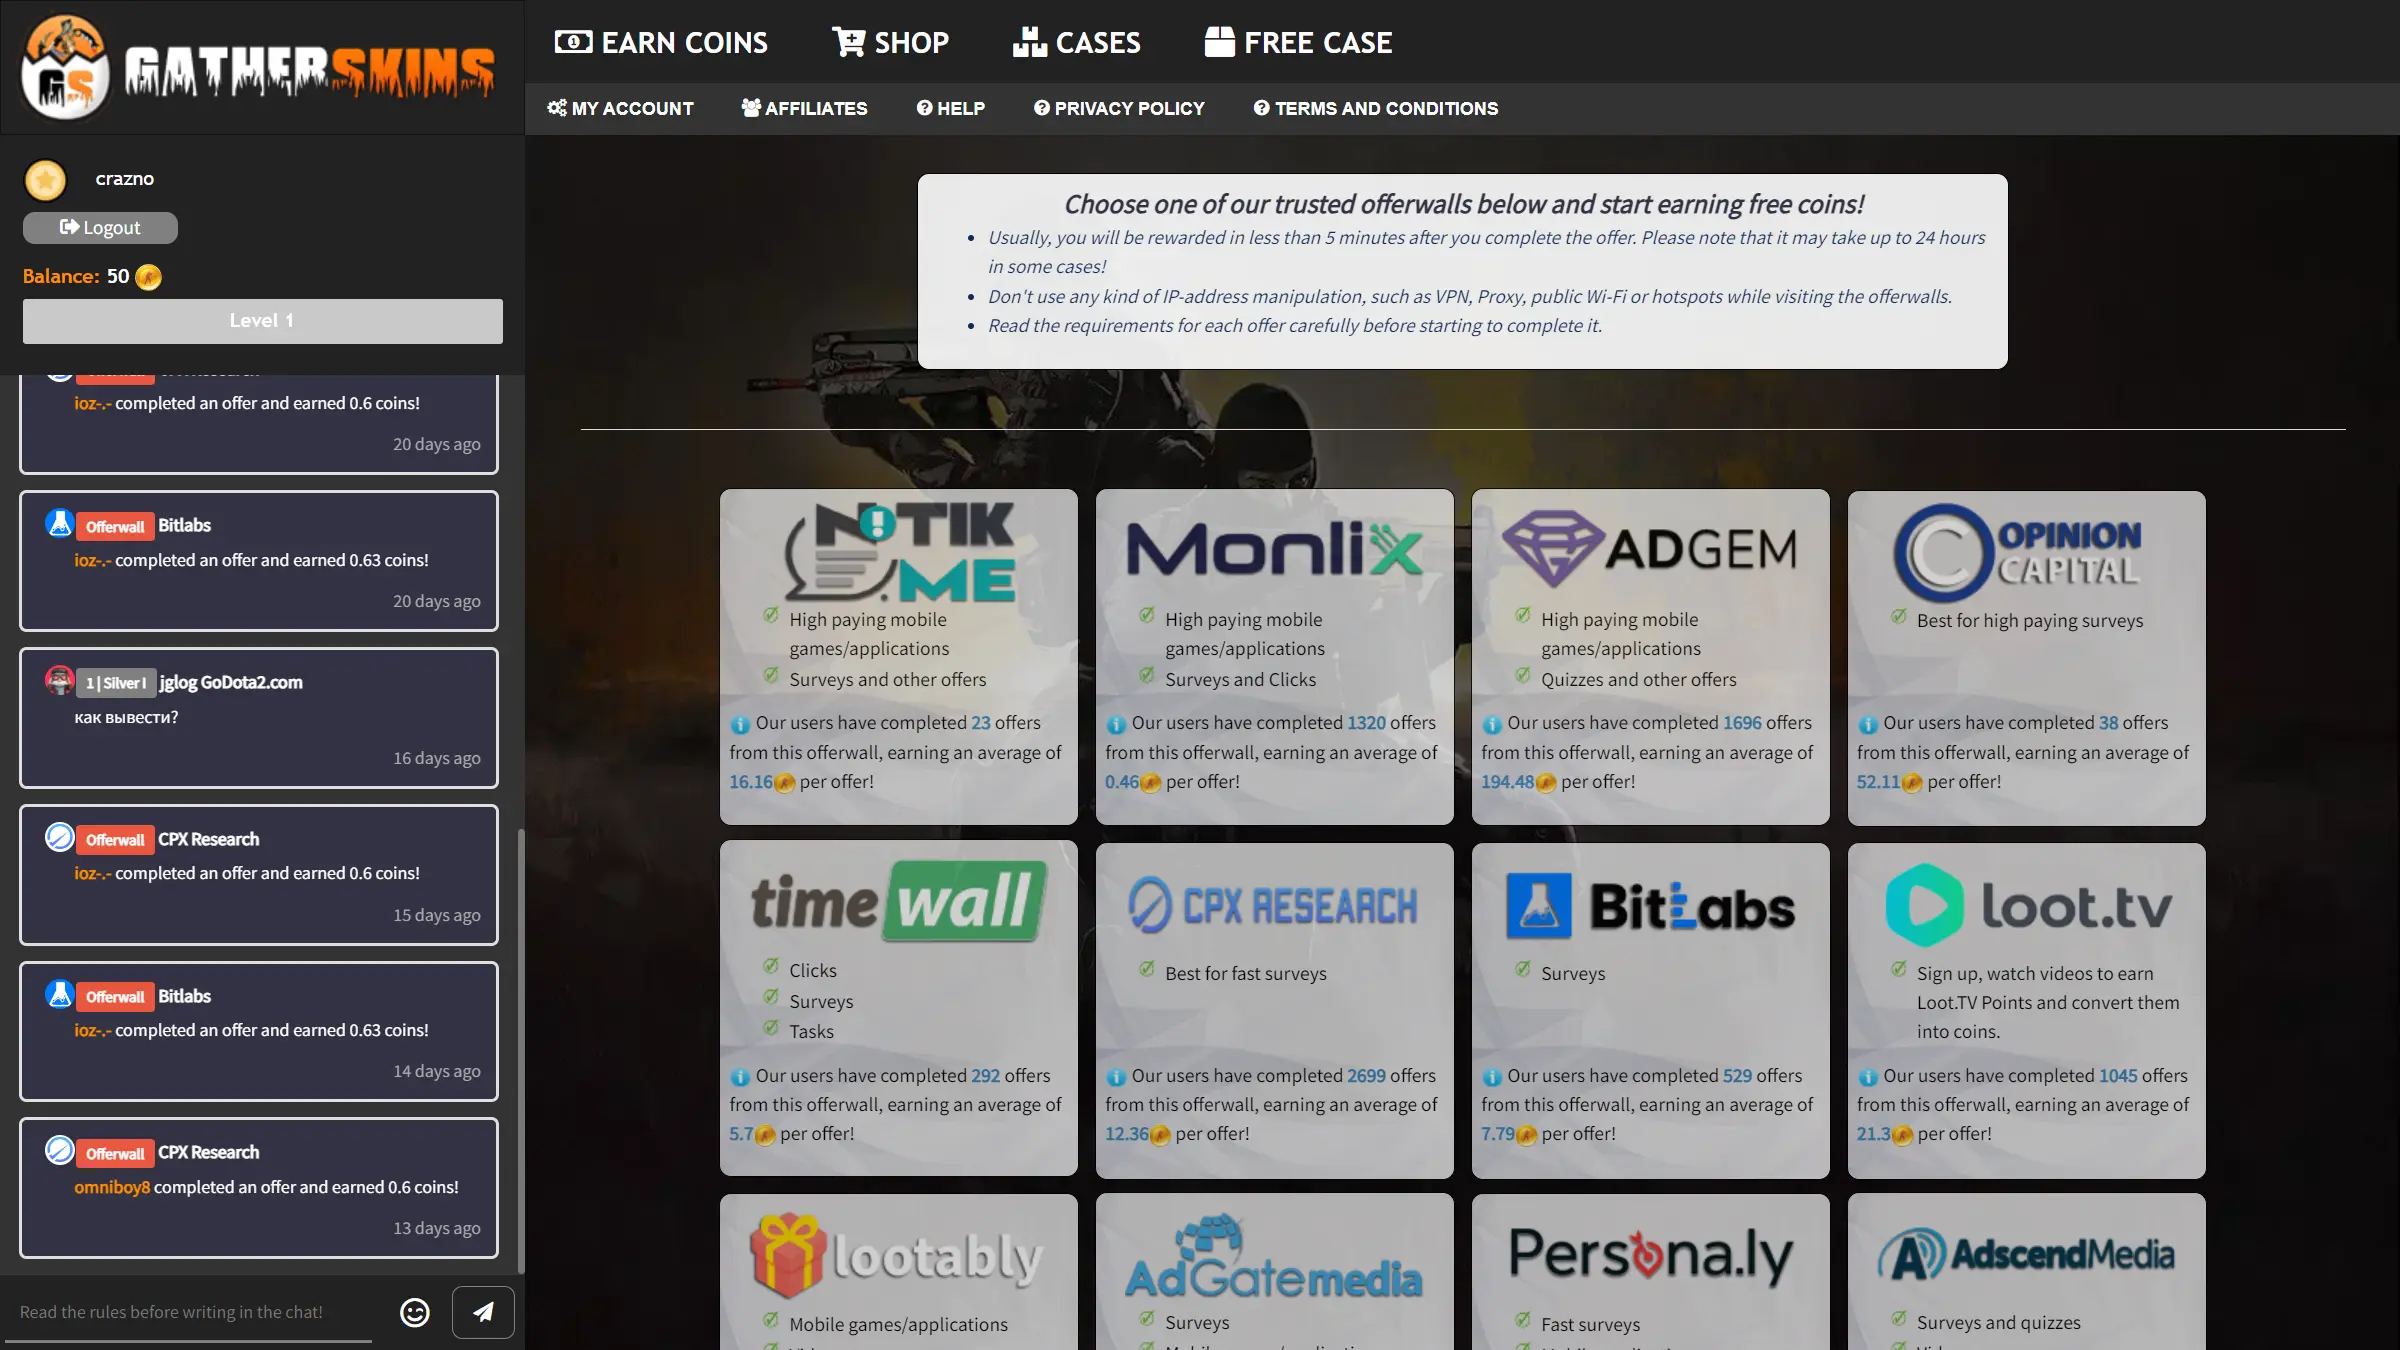Image resolution: width=2400 pixels, height=1350 pixels.
Task: Click info icon in timewall card
Action: [x=740, y=1077]
